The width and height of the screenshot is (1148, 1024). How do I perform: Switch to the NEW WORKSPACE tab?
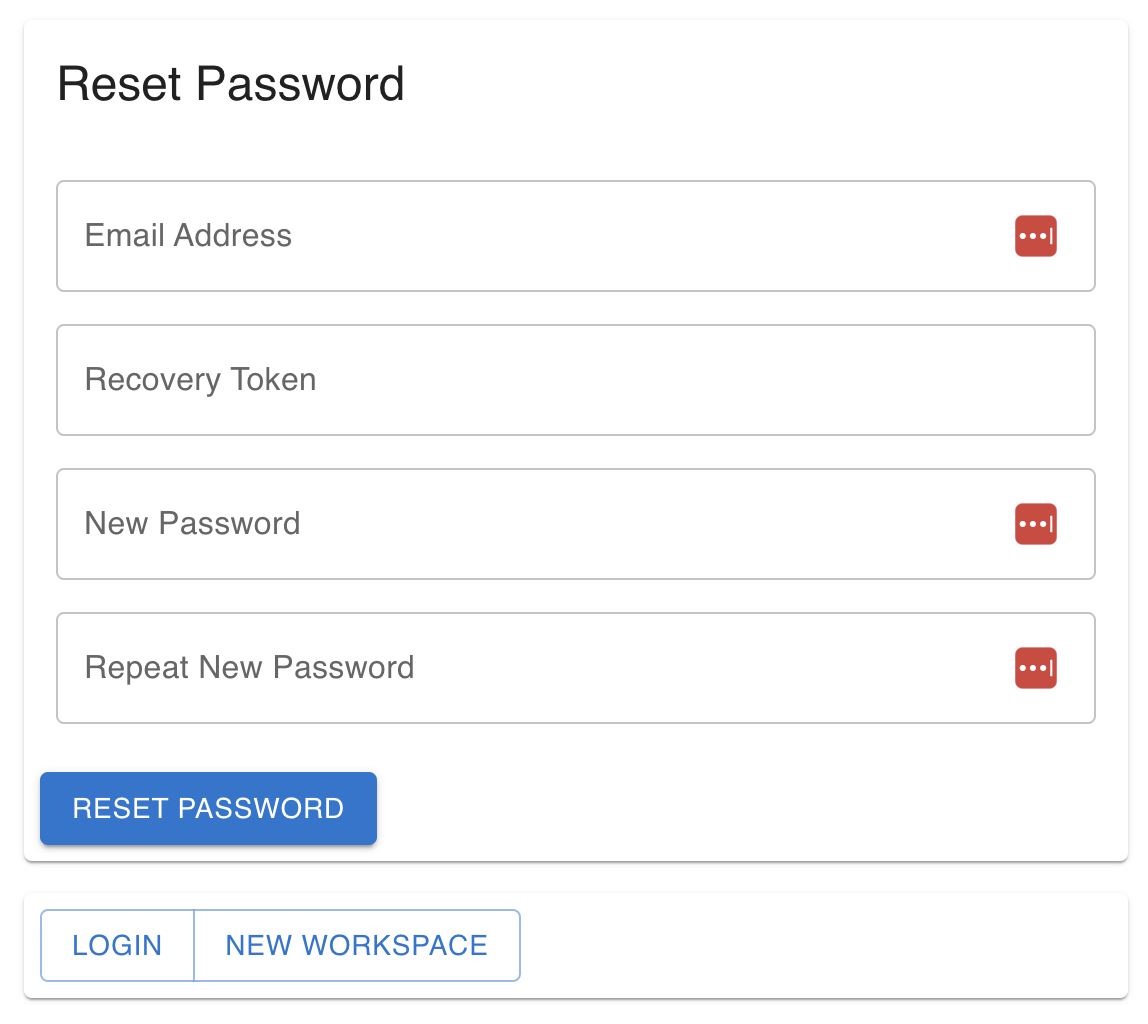tap(357, 945)
